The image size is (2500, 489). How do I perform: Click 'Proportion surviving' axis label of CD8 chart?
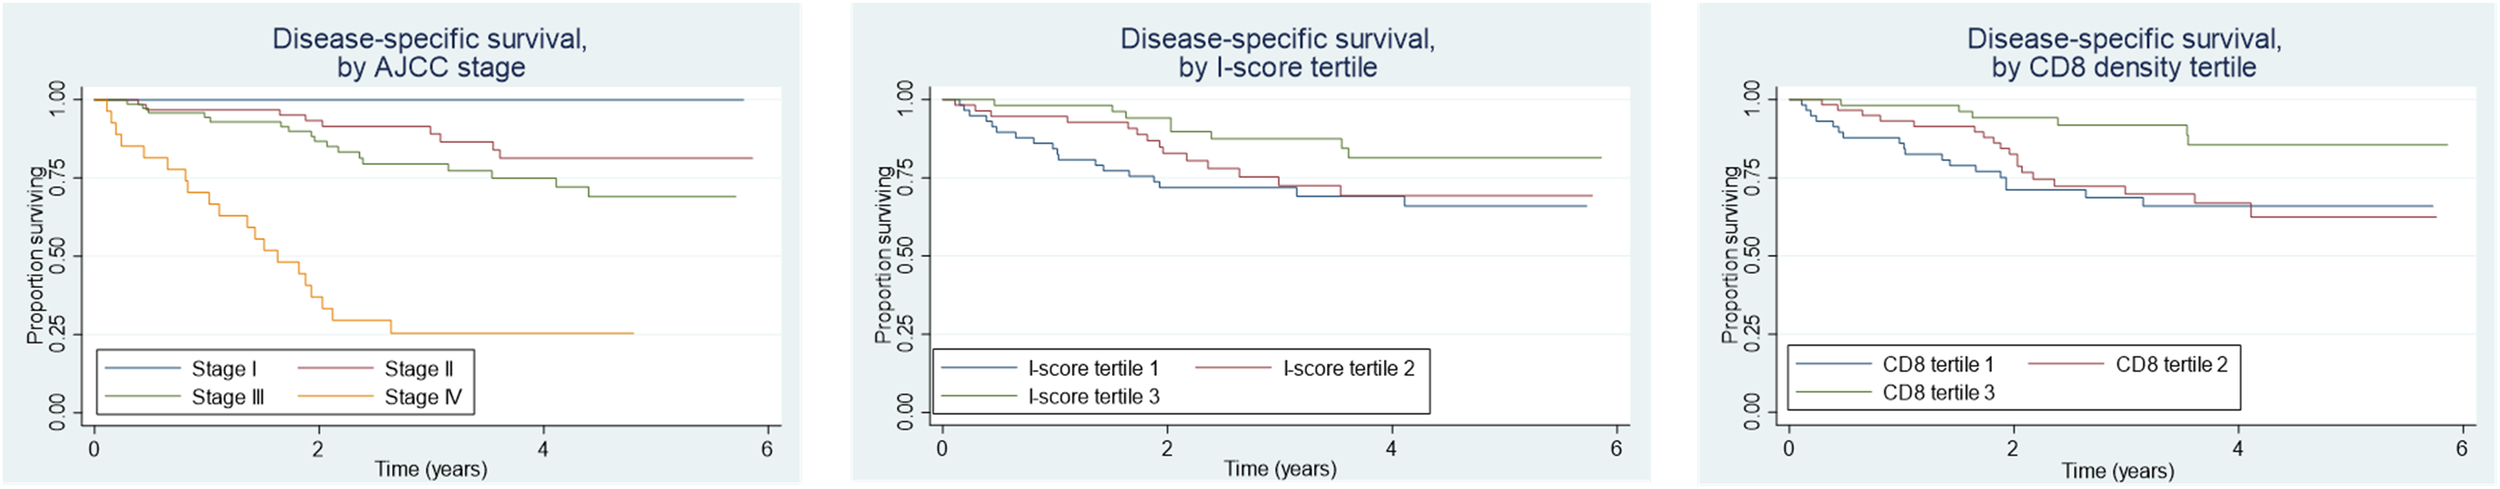click(x=1731, y=255)
